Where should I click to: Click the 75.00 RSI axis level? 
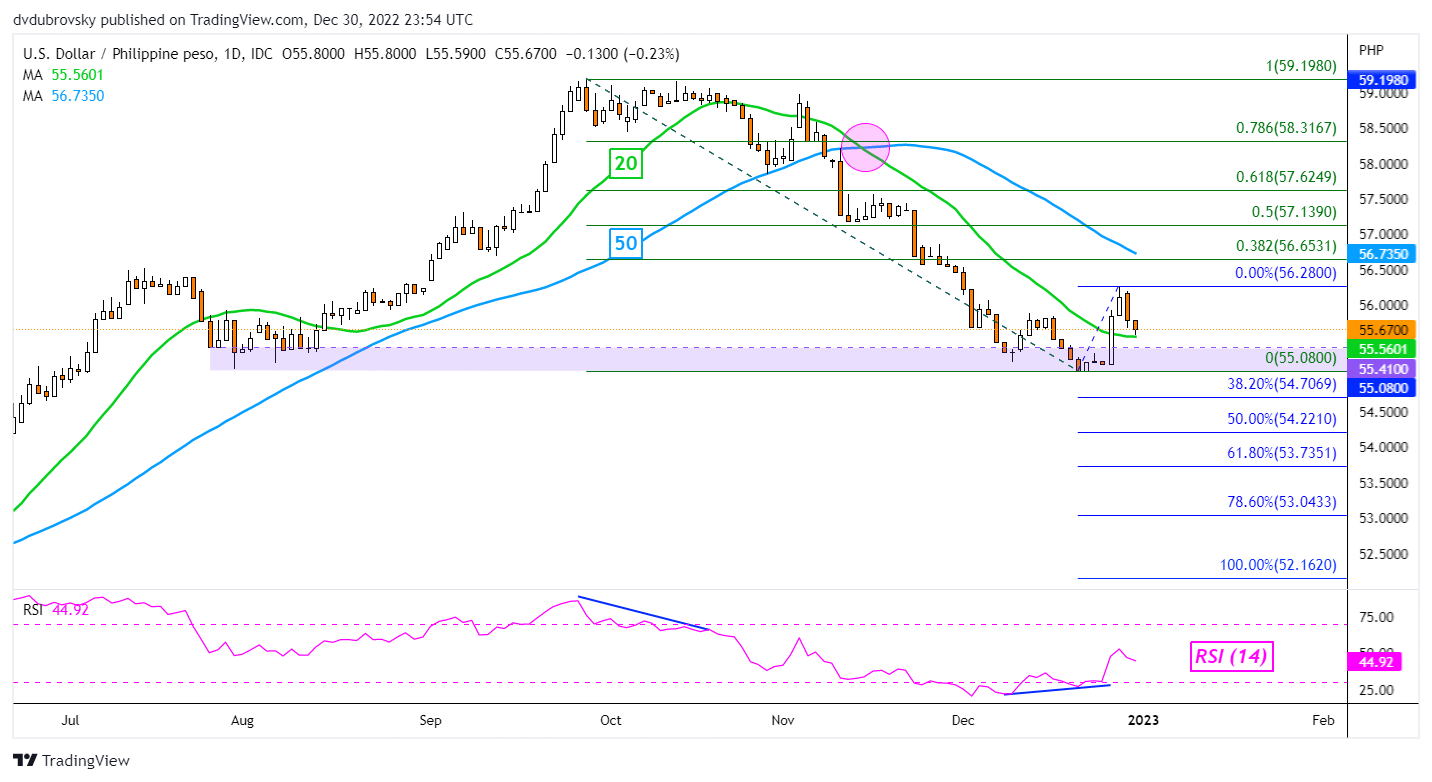pos(1375,617)
